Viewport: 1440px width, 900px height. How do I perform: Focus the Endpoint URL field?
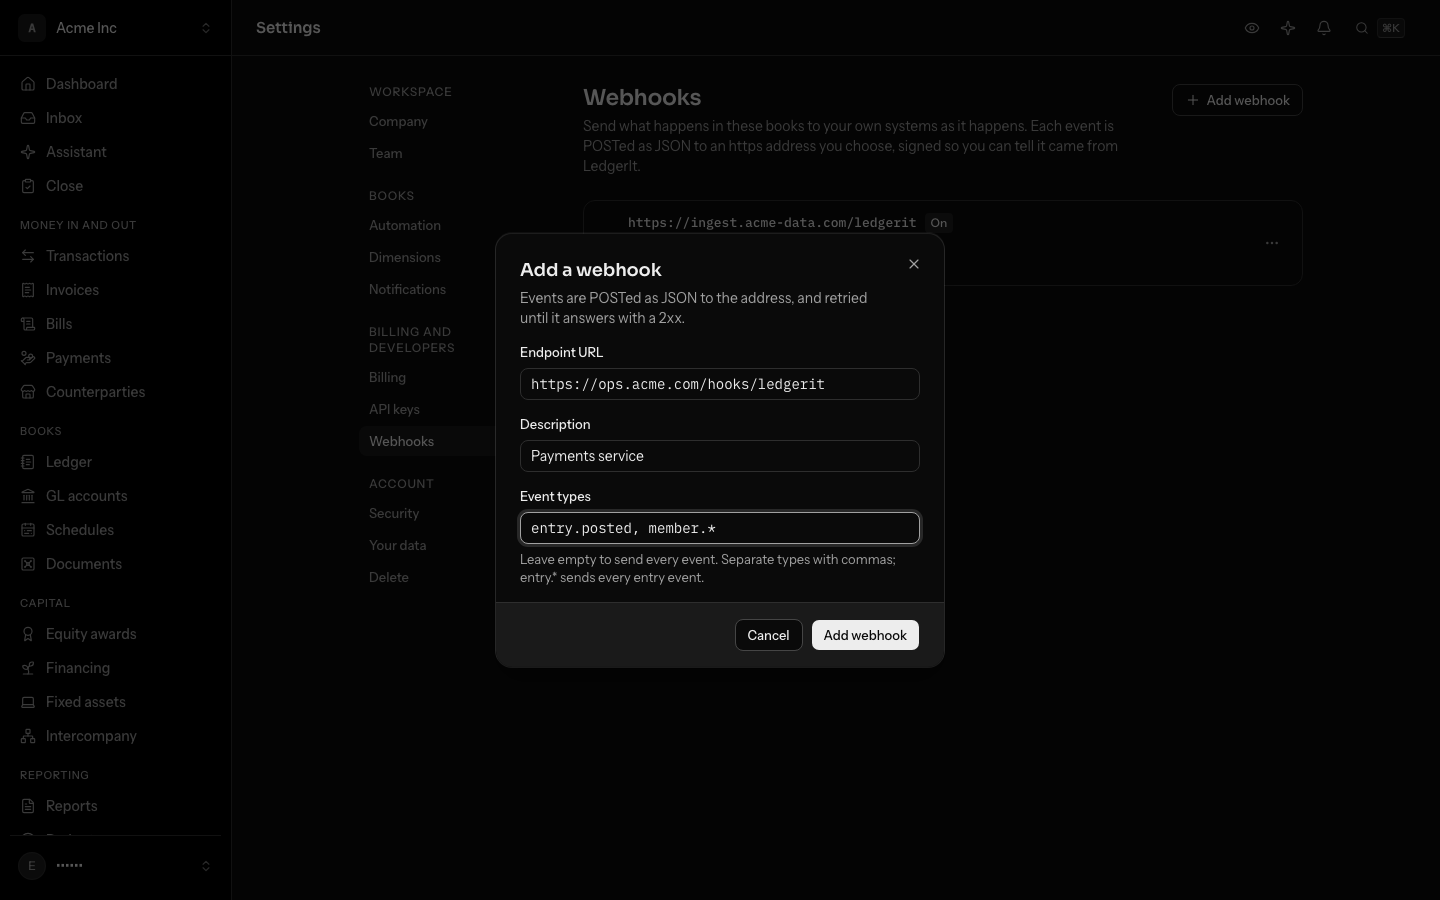[720, 384]
